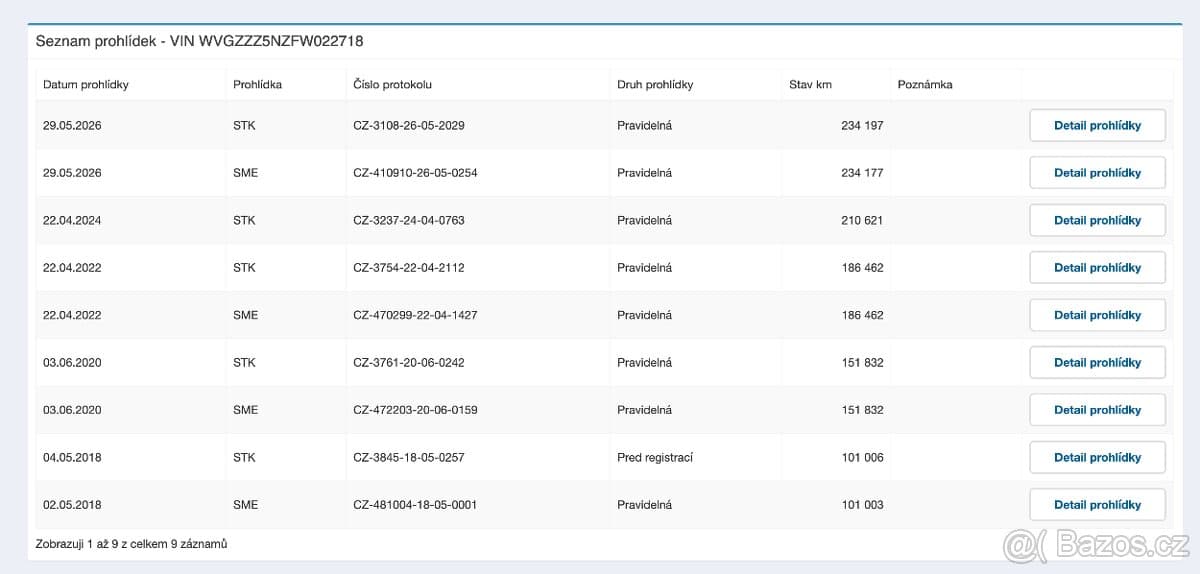Open Detail prohlídky for protocol CZ-410910-26-05-0254
Screen dimensions: 1200x574
pyautogui.click(x=1097, y=173)
